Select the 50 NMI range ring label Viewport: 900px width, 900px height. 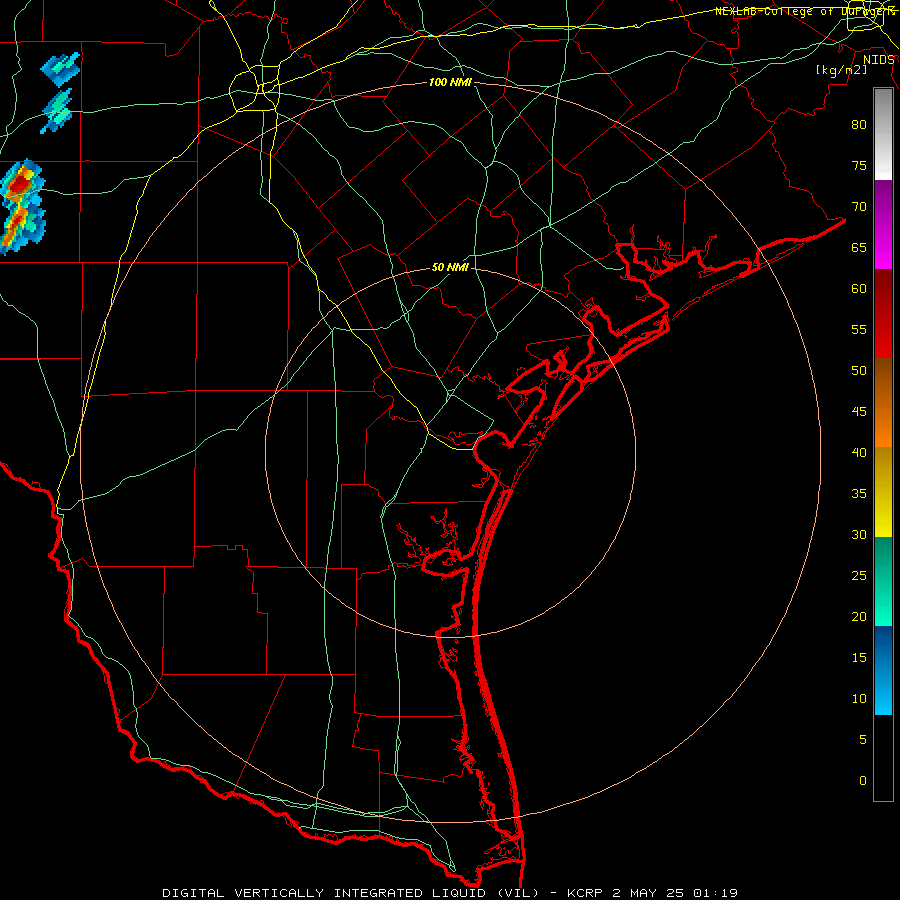pyautogui.click(x=450, y=267)
